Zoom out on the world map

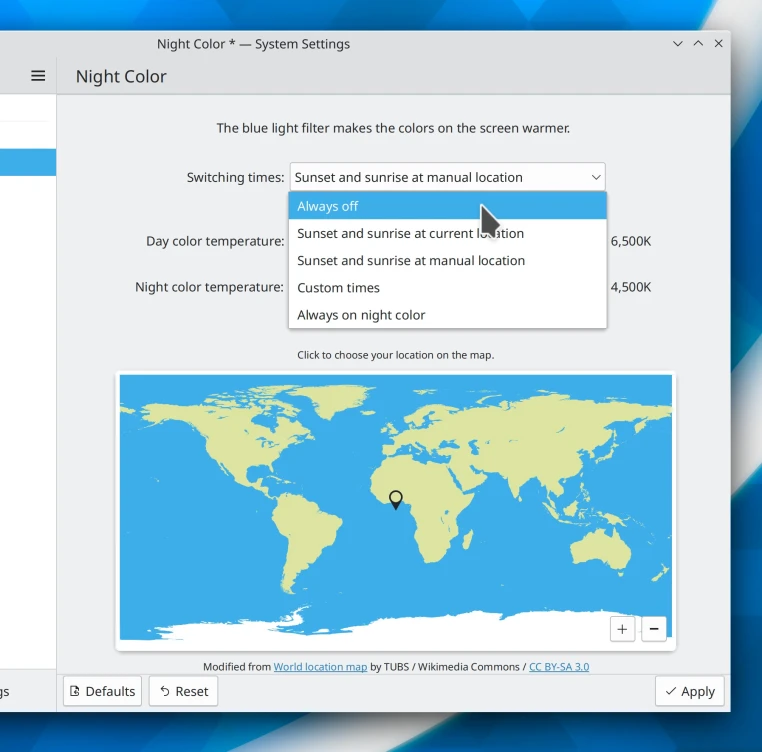click(x=654, y=629)
